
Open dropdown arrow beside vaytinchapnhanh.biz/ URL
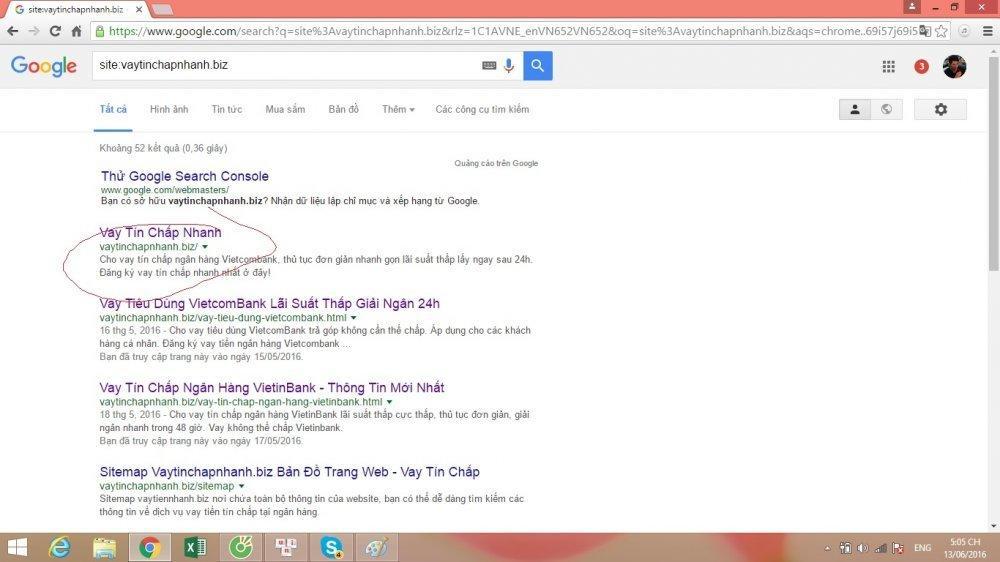click(205, 247)
